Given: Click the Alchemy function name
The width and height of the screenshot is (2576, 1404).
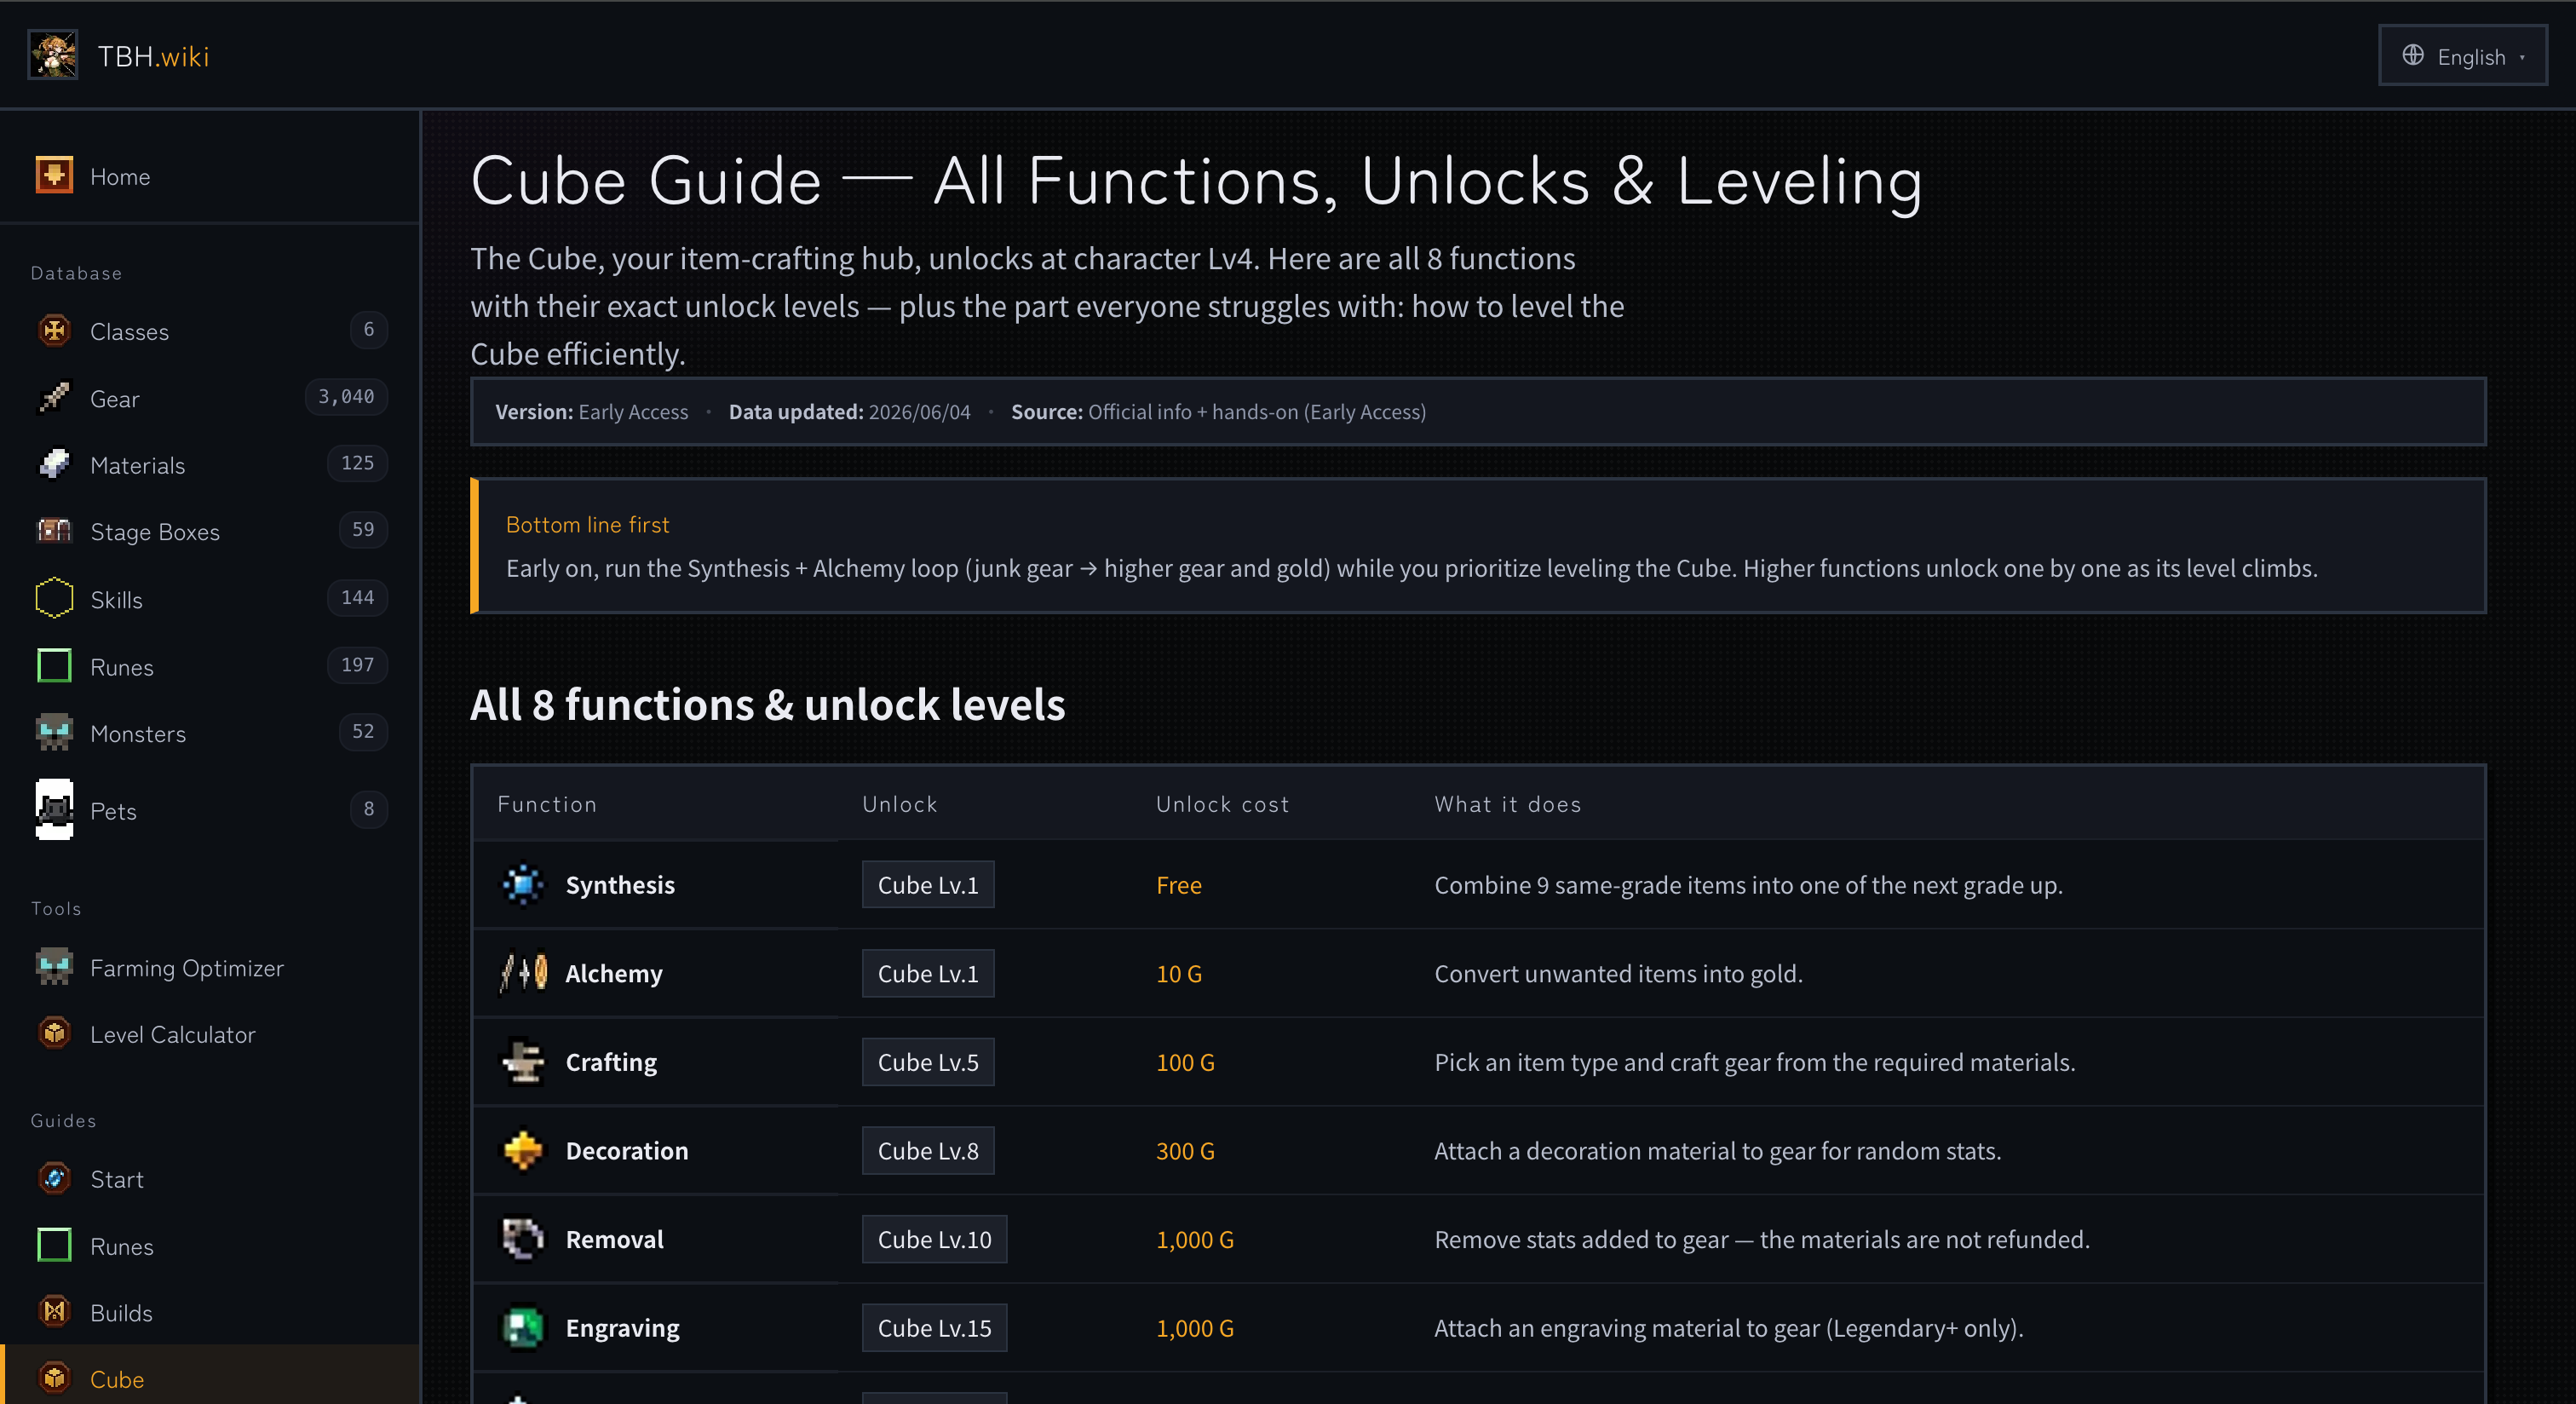Looking at the screenshot, I should [x=614, y=974].
